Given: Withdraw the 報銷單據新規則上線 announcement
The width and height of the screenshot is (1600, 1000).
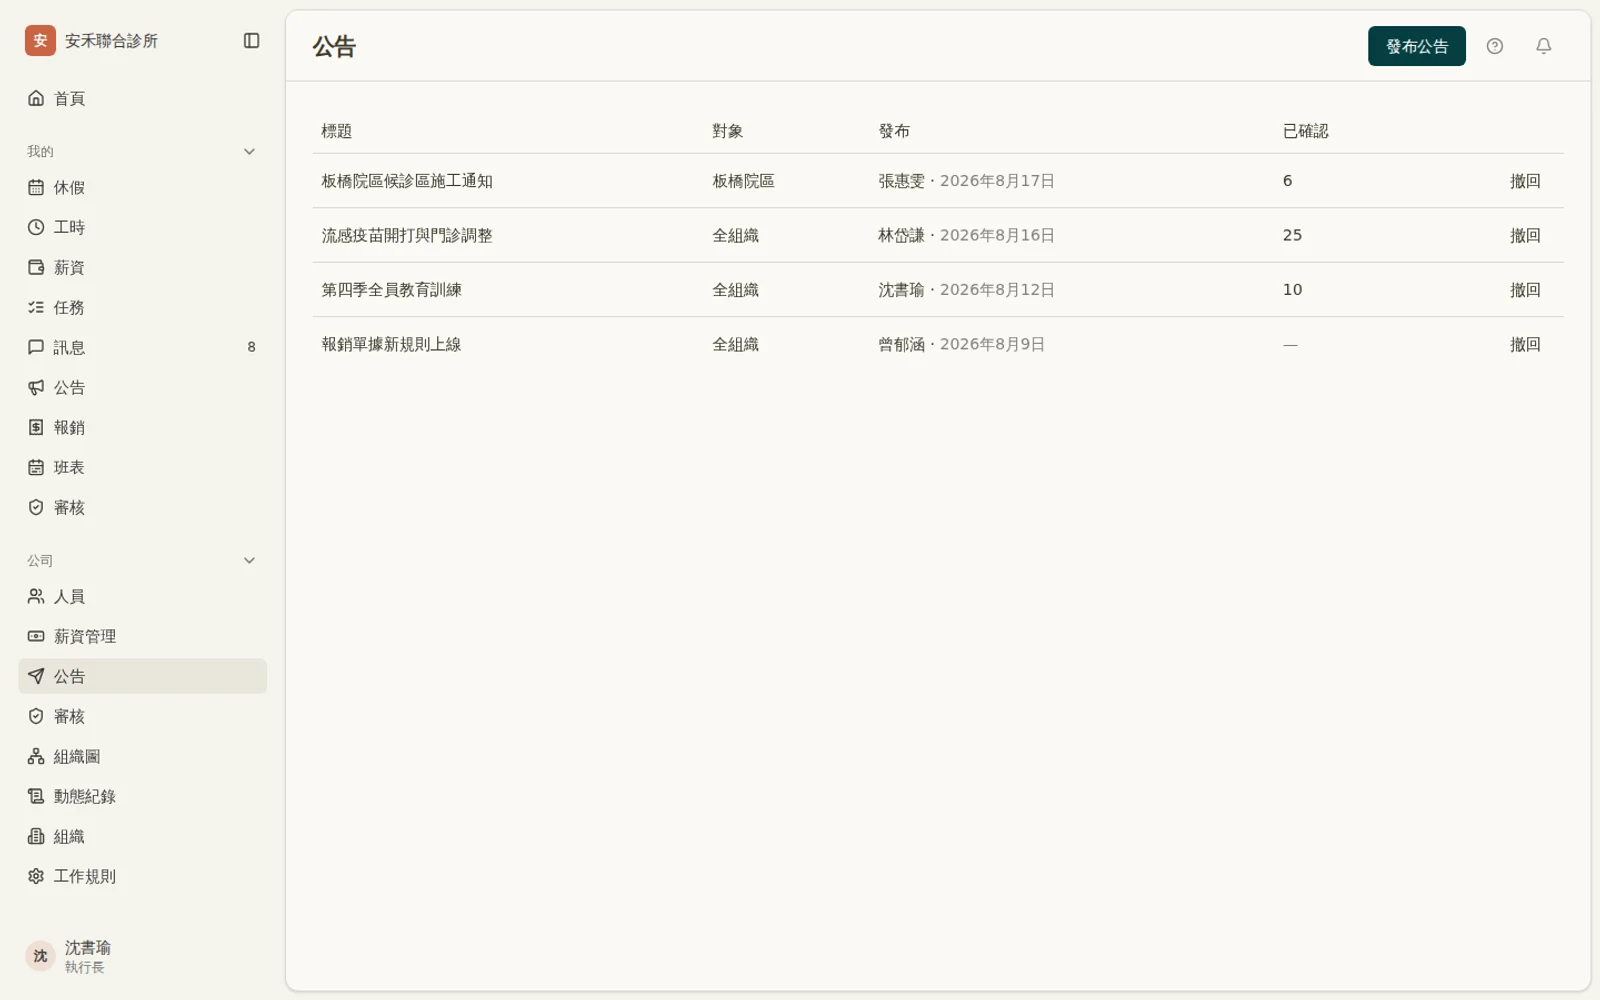Looking at the screenshot, I should coord(1524,344).
